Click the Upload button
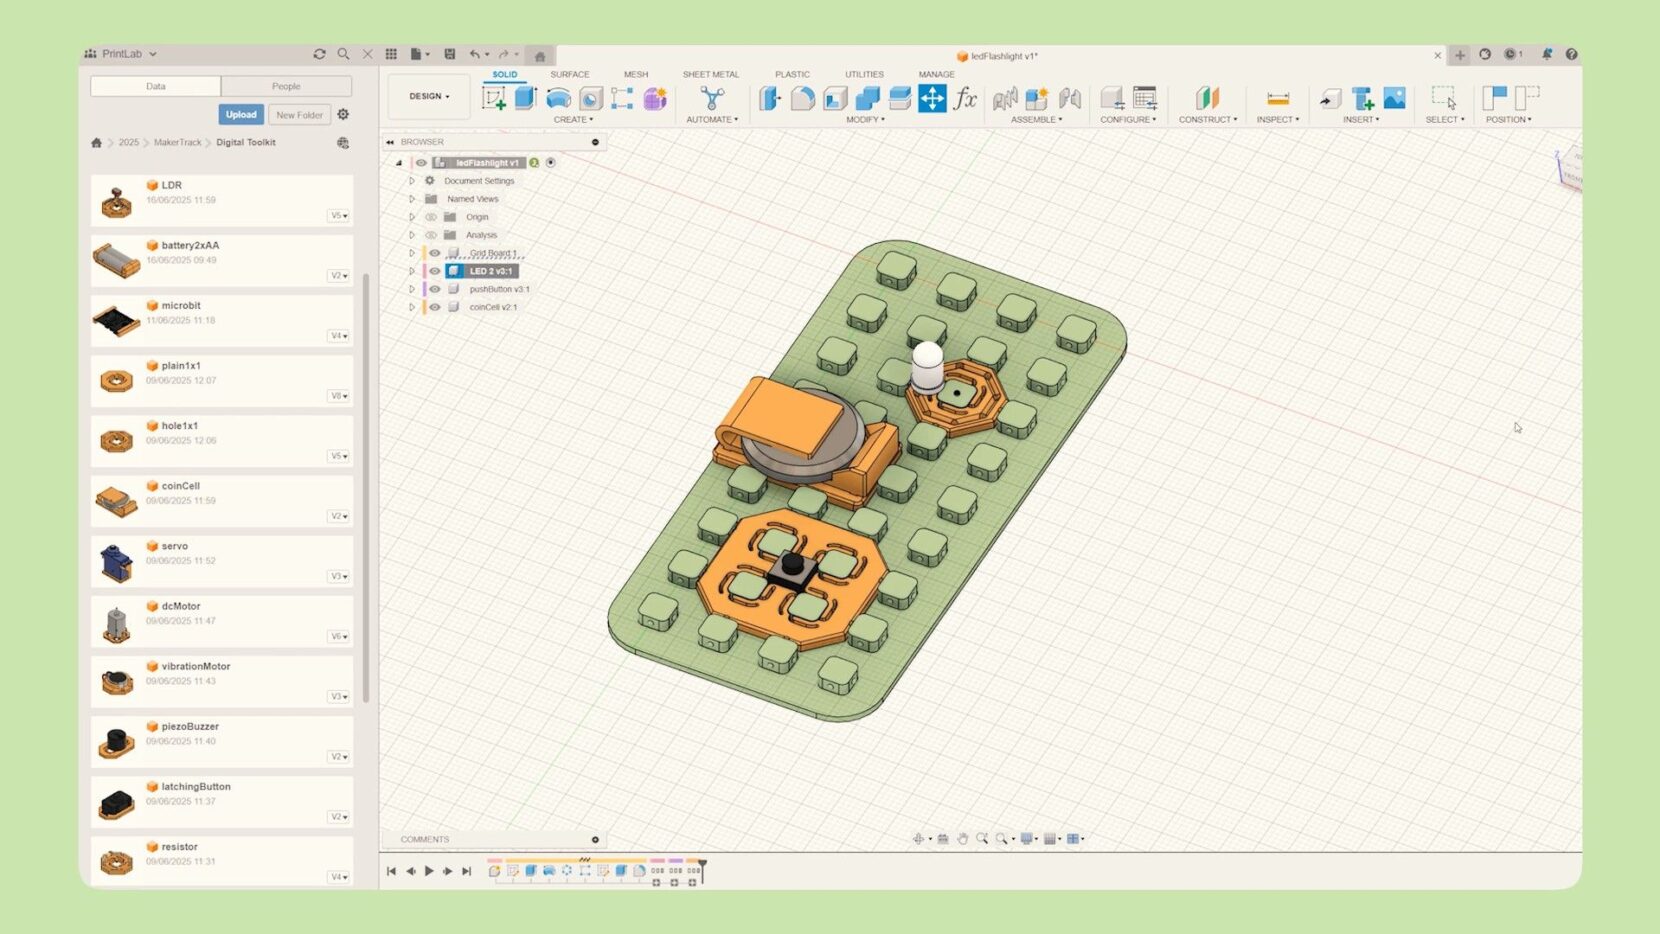 click(241, 114)
